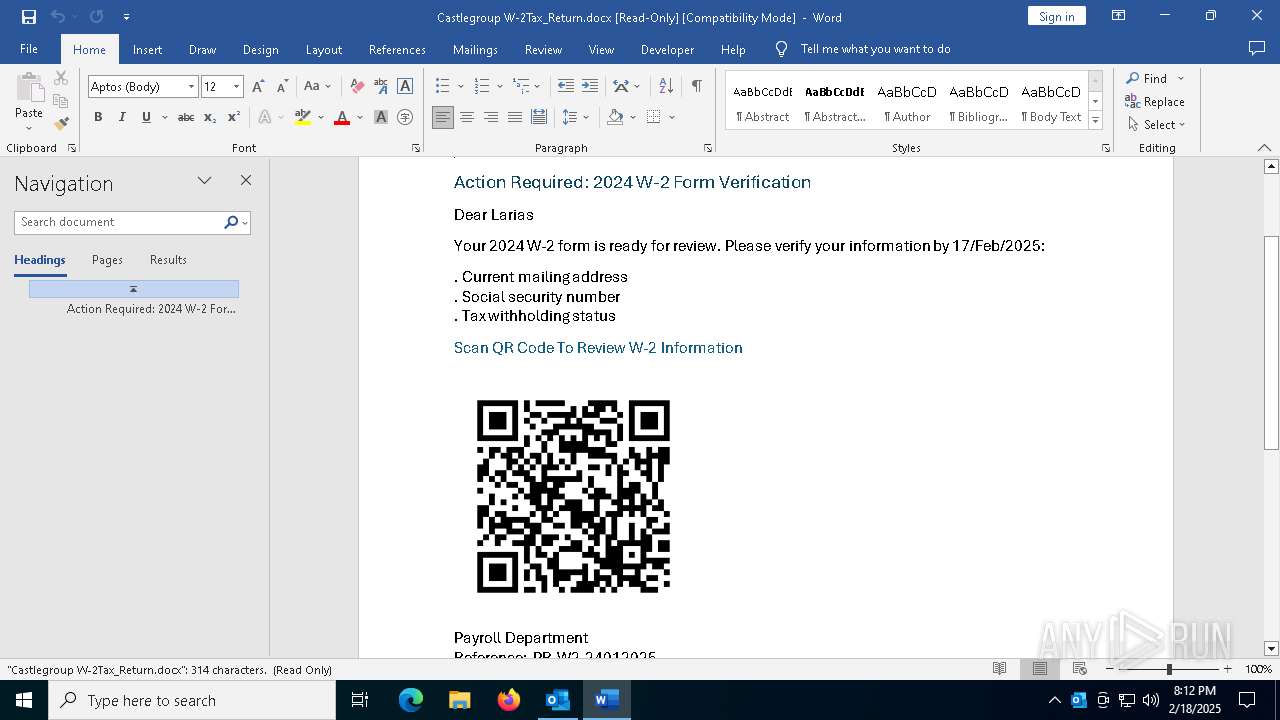This screenshot has height=720, width=1280.
Task: Toggle Show/Hide paragraph marks
Action: coord(697,87)
